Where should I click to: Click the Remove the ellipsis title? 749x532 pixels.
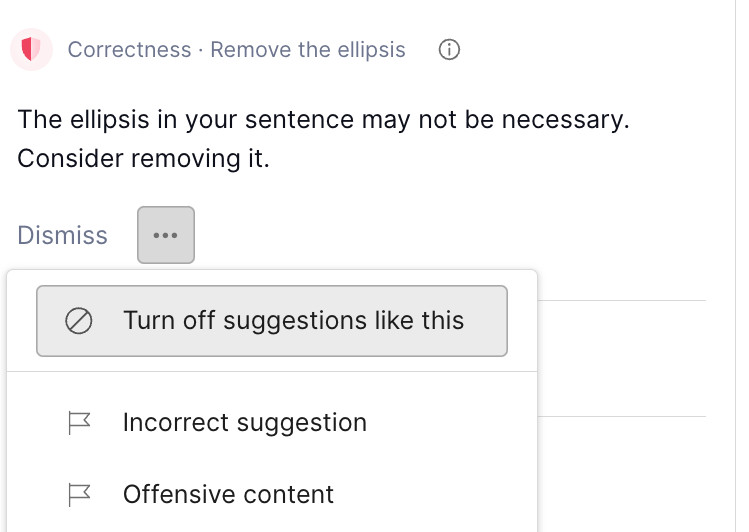tap(308, 50)
